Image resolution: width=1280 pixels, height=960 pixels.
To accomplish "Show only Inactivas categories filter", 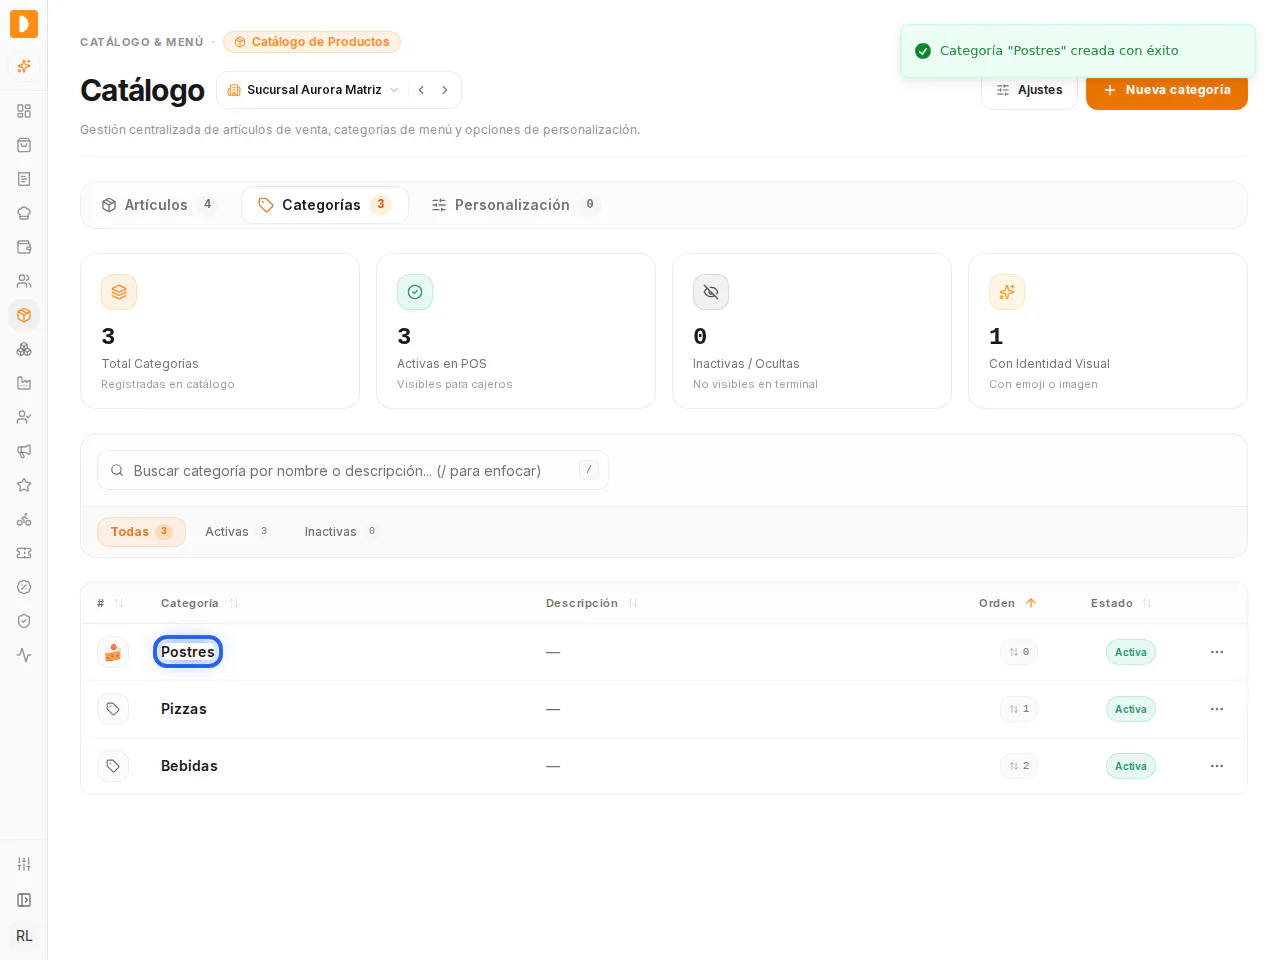I will pos(341,532).
